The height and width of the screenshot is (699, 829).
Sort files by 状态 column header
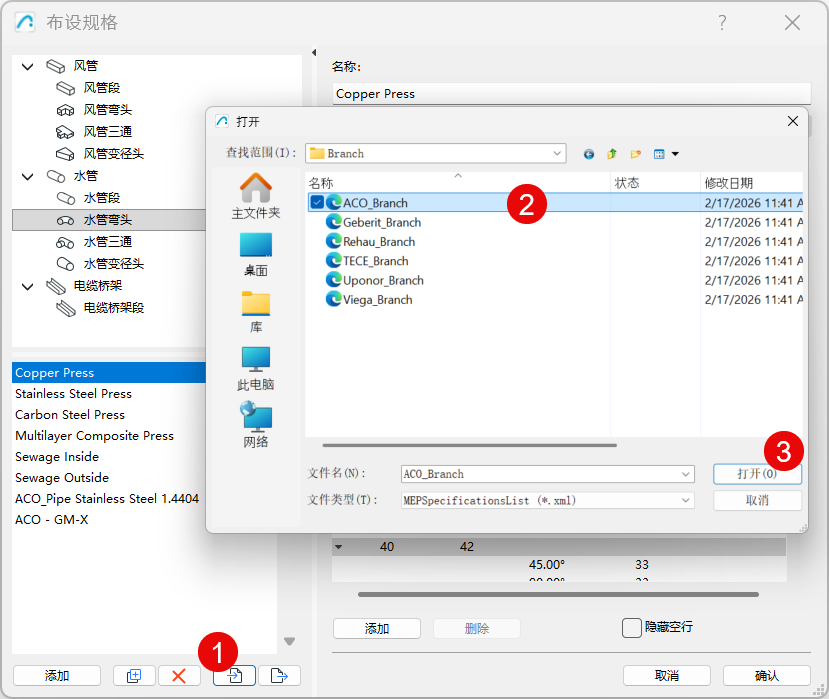[655, 183]
